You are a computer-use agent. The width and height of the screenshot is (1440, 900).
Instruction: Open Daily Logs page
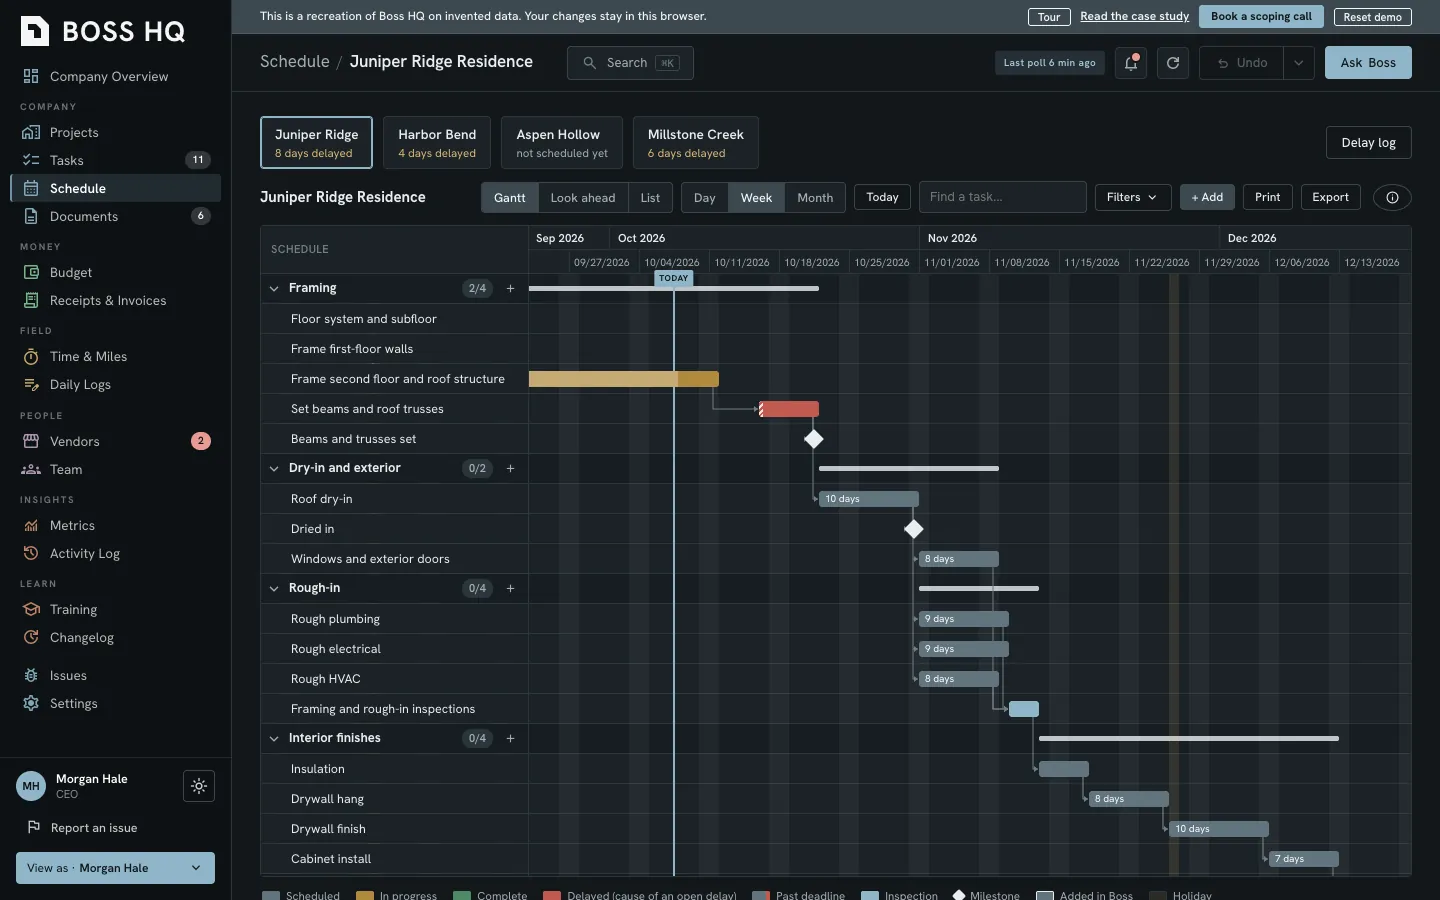pos(115,385)
